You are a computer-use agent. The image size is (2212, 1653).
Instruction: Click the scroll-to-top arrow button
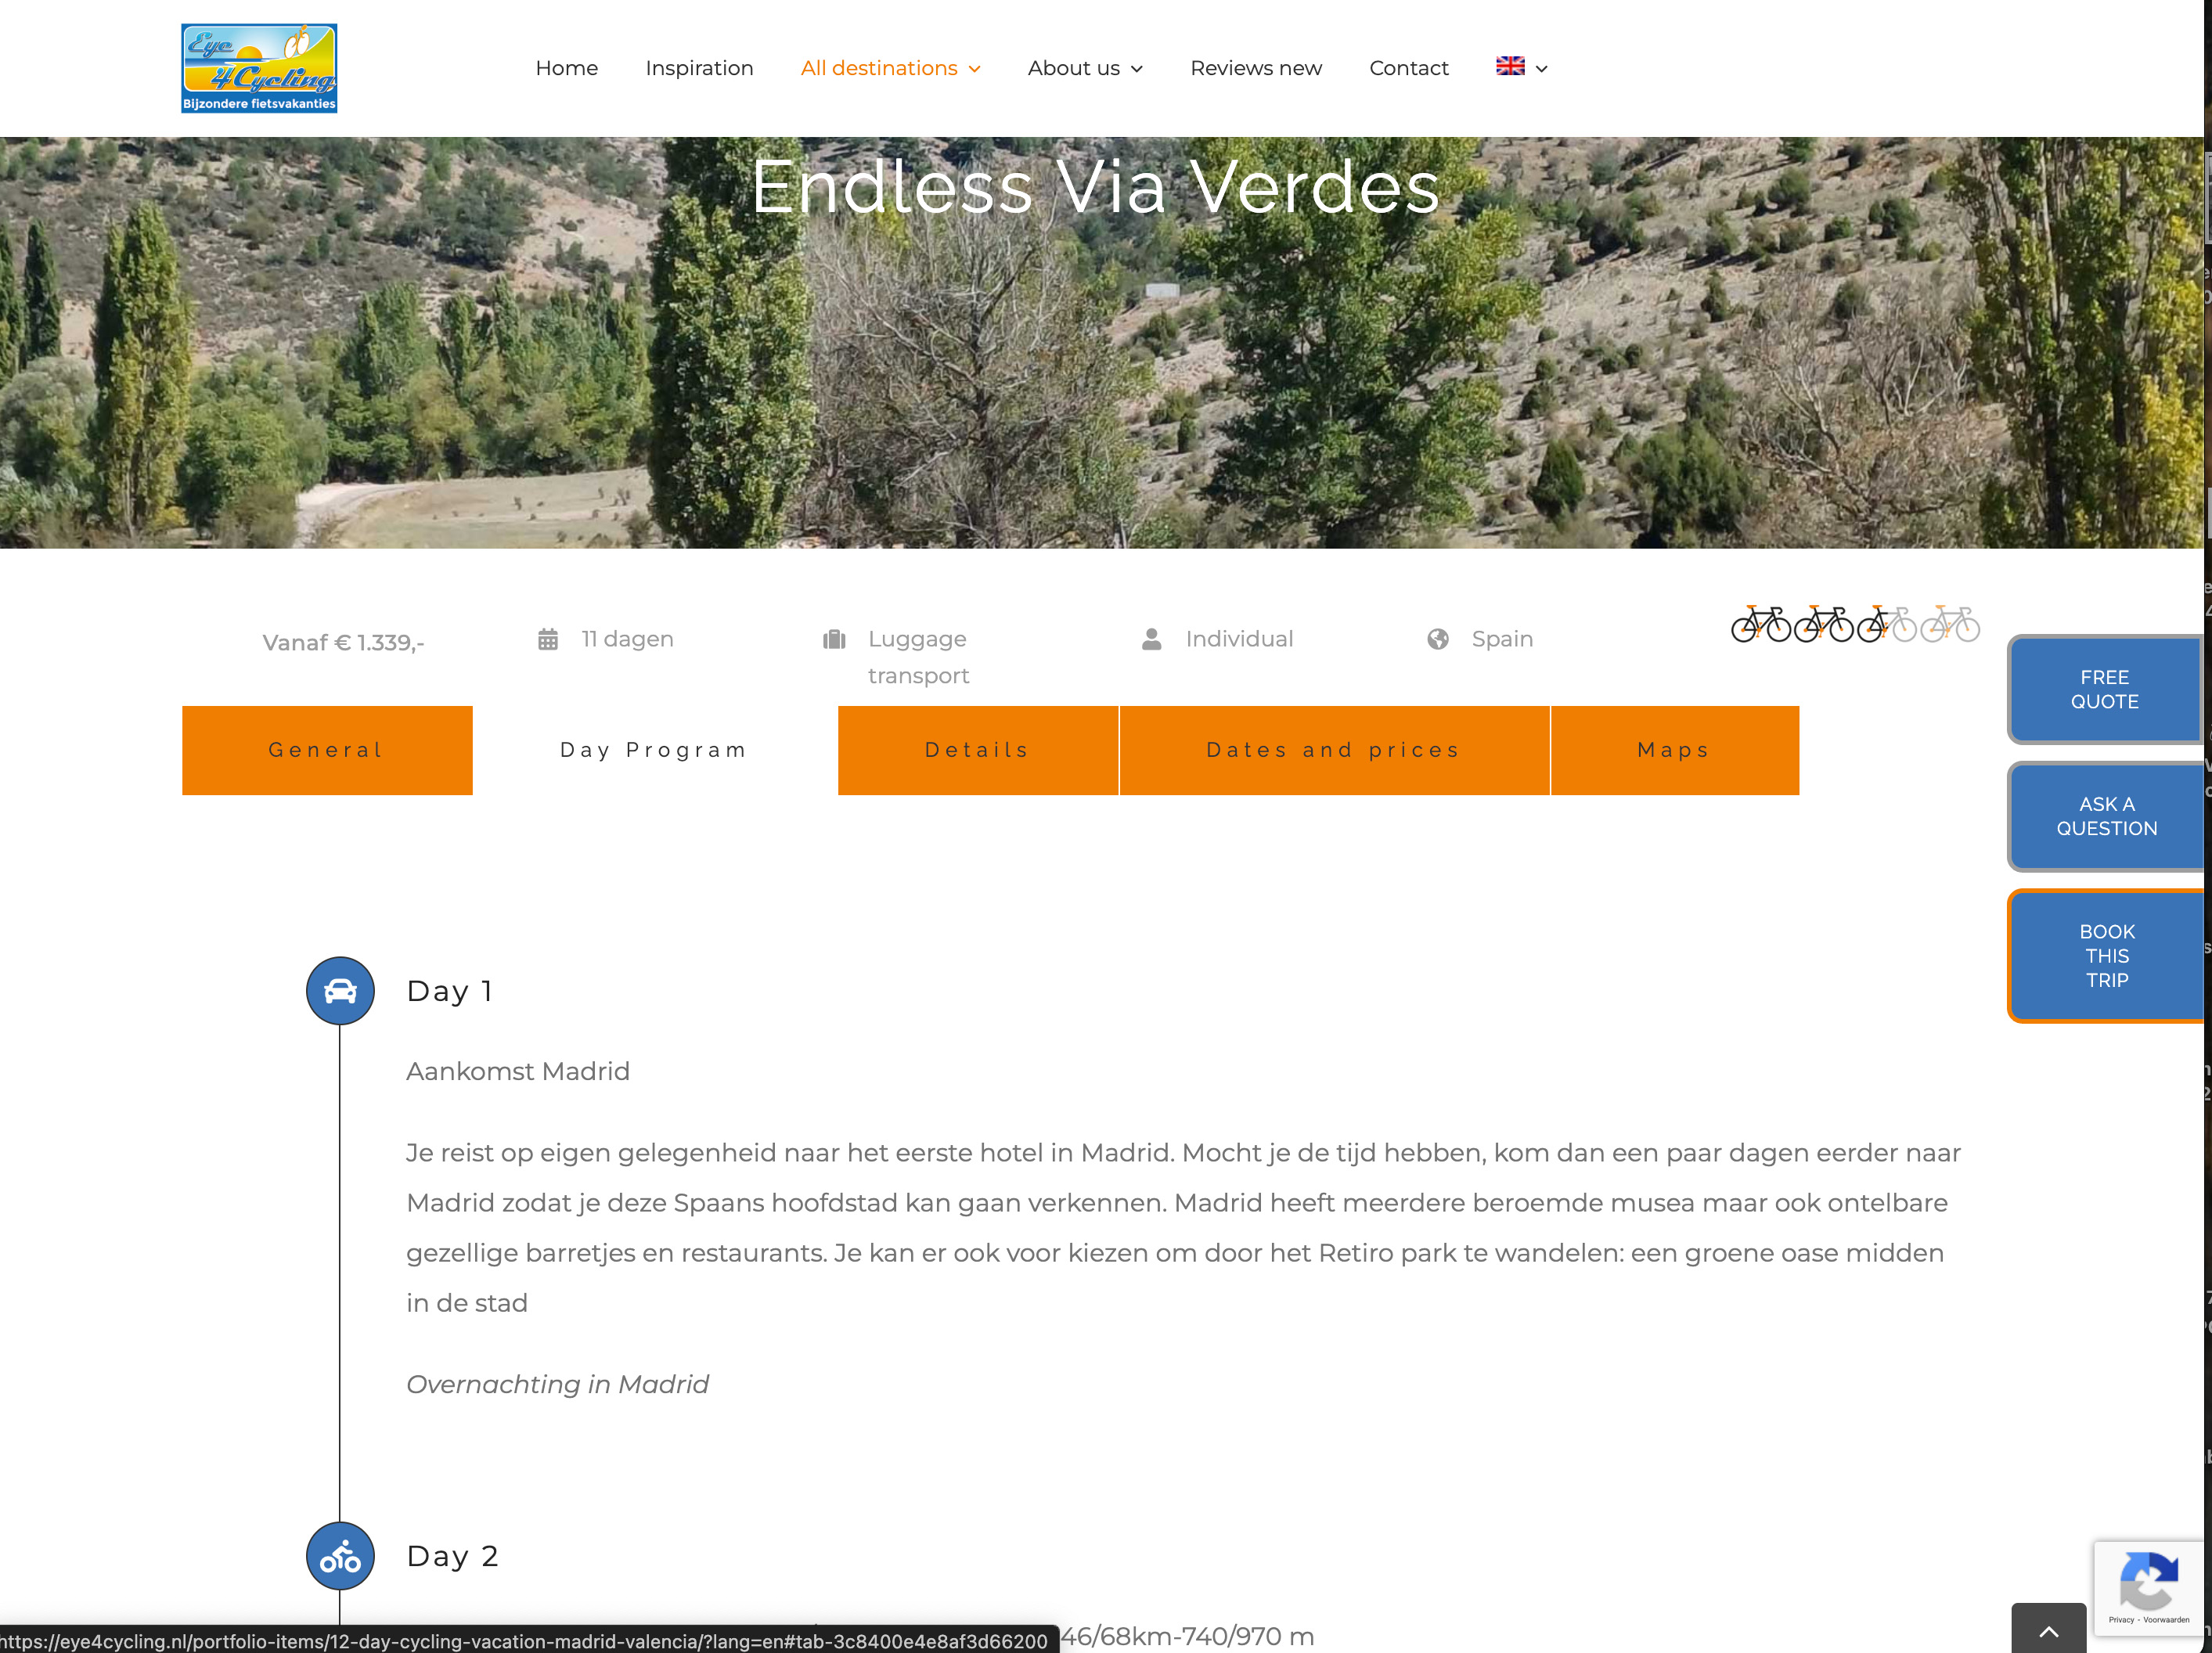(x=2049, y=1631)
